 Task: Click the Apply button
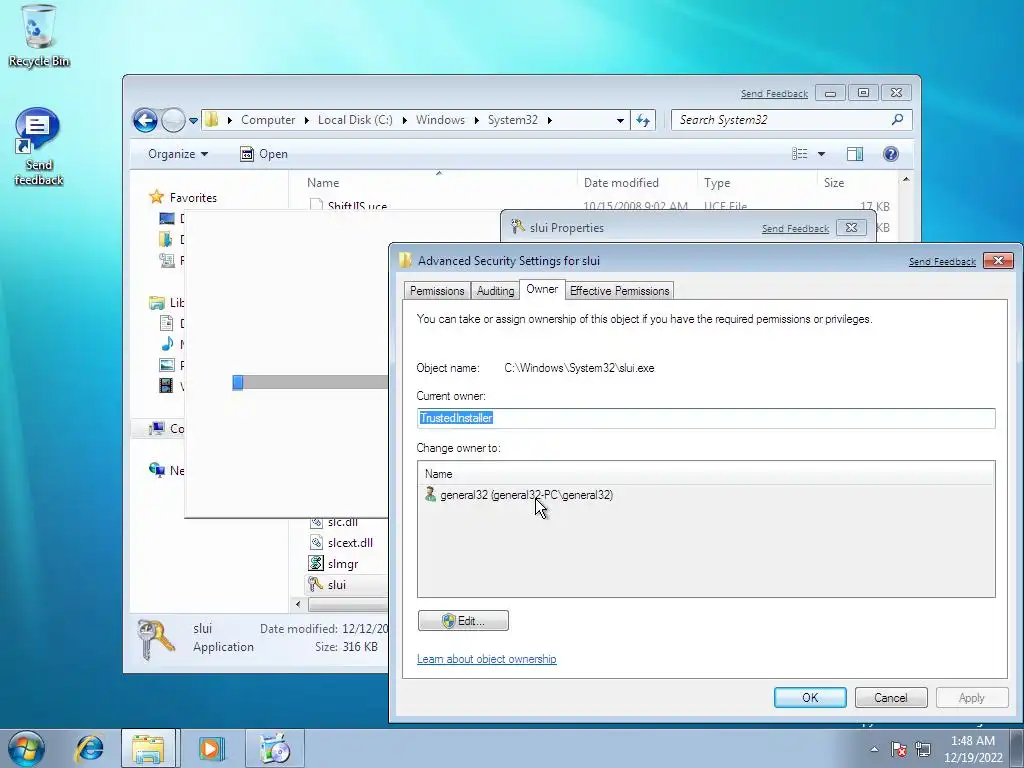(971, 697)
